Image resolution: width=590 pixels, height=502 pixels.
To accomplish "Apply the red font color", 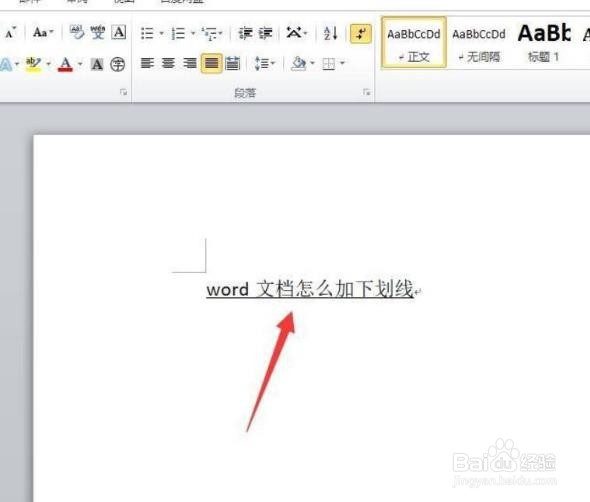I will (x=65, y=64).
